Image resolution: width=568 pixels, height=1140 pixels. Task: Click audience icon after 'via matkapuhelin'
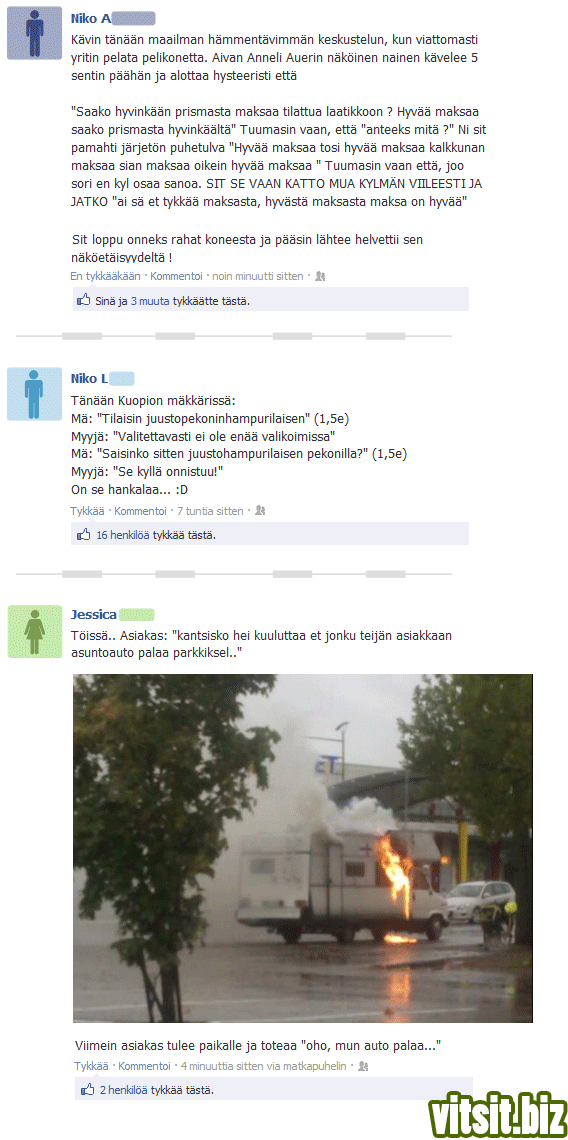[364, 1066]
